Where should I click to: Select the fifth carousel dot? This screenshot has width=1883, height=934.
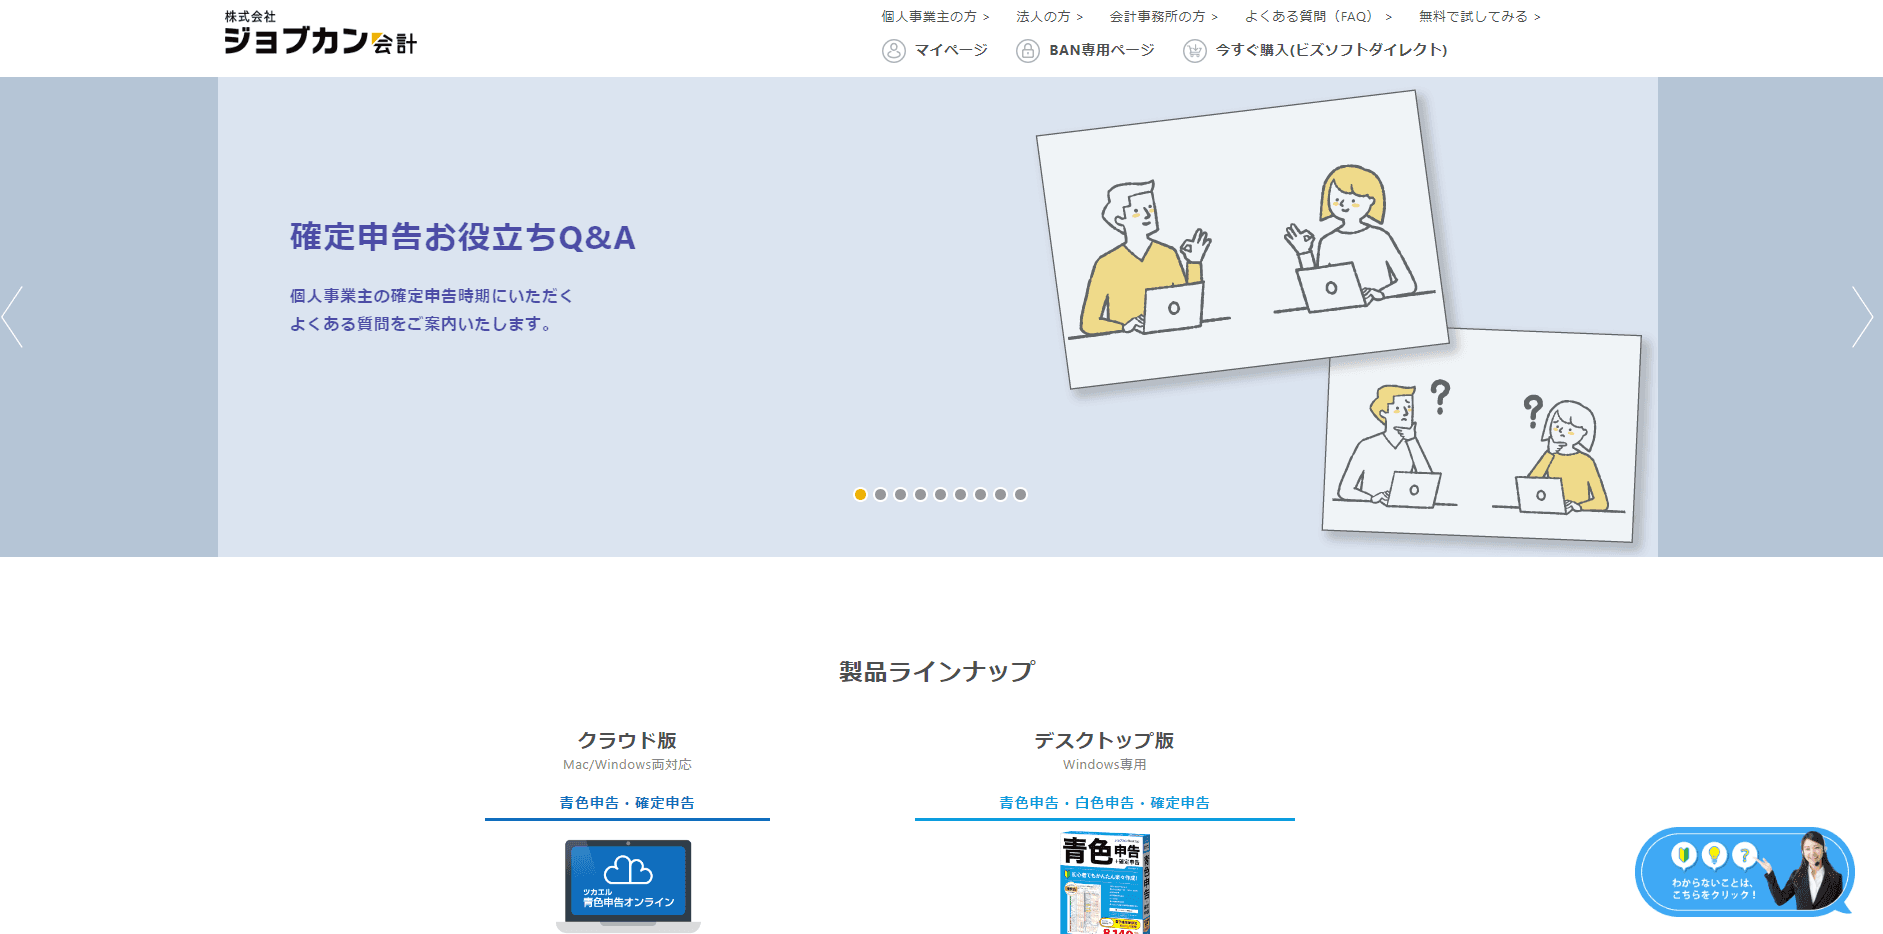coord(940,494)
